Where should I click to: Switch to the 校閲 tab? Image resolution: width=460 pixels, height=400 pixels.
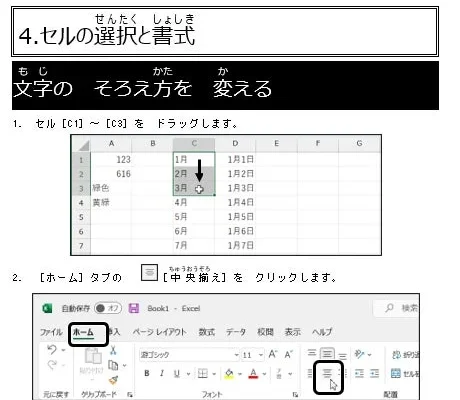265,332
